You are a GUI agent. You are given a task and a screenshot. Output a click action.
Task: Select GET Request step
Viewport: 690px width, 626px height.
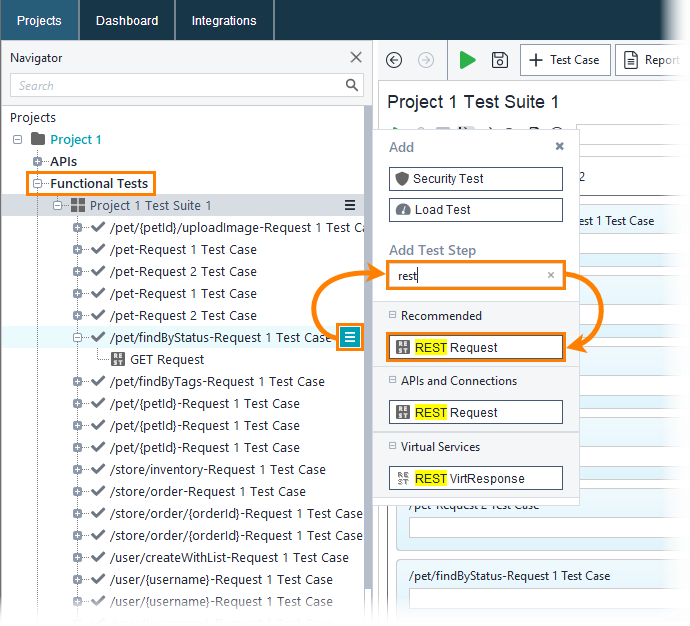pyautogui.click(x=167, y=360)
